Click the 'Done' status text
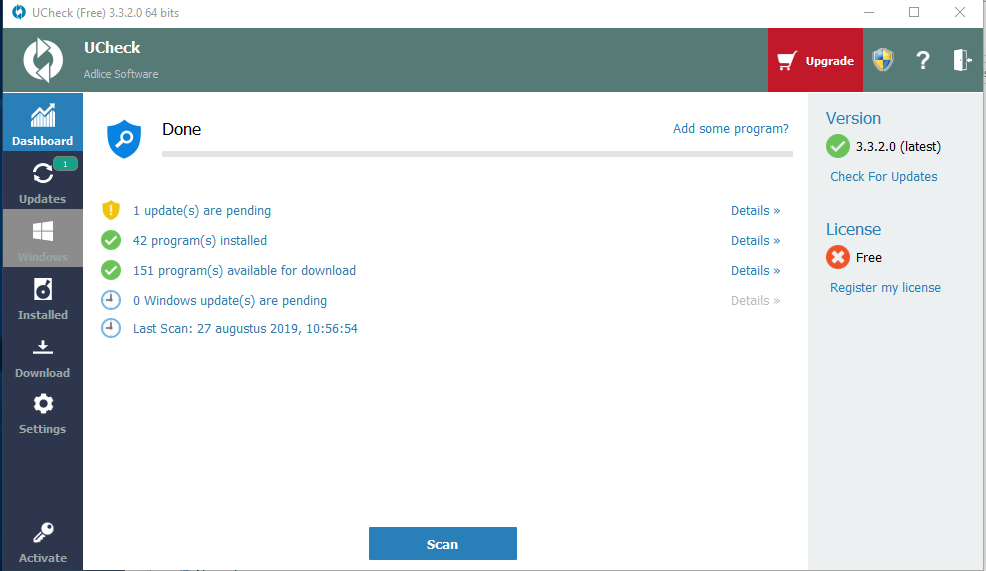Viewport: 986px width, 571px height. tap(182, 129)
